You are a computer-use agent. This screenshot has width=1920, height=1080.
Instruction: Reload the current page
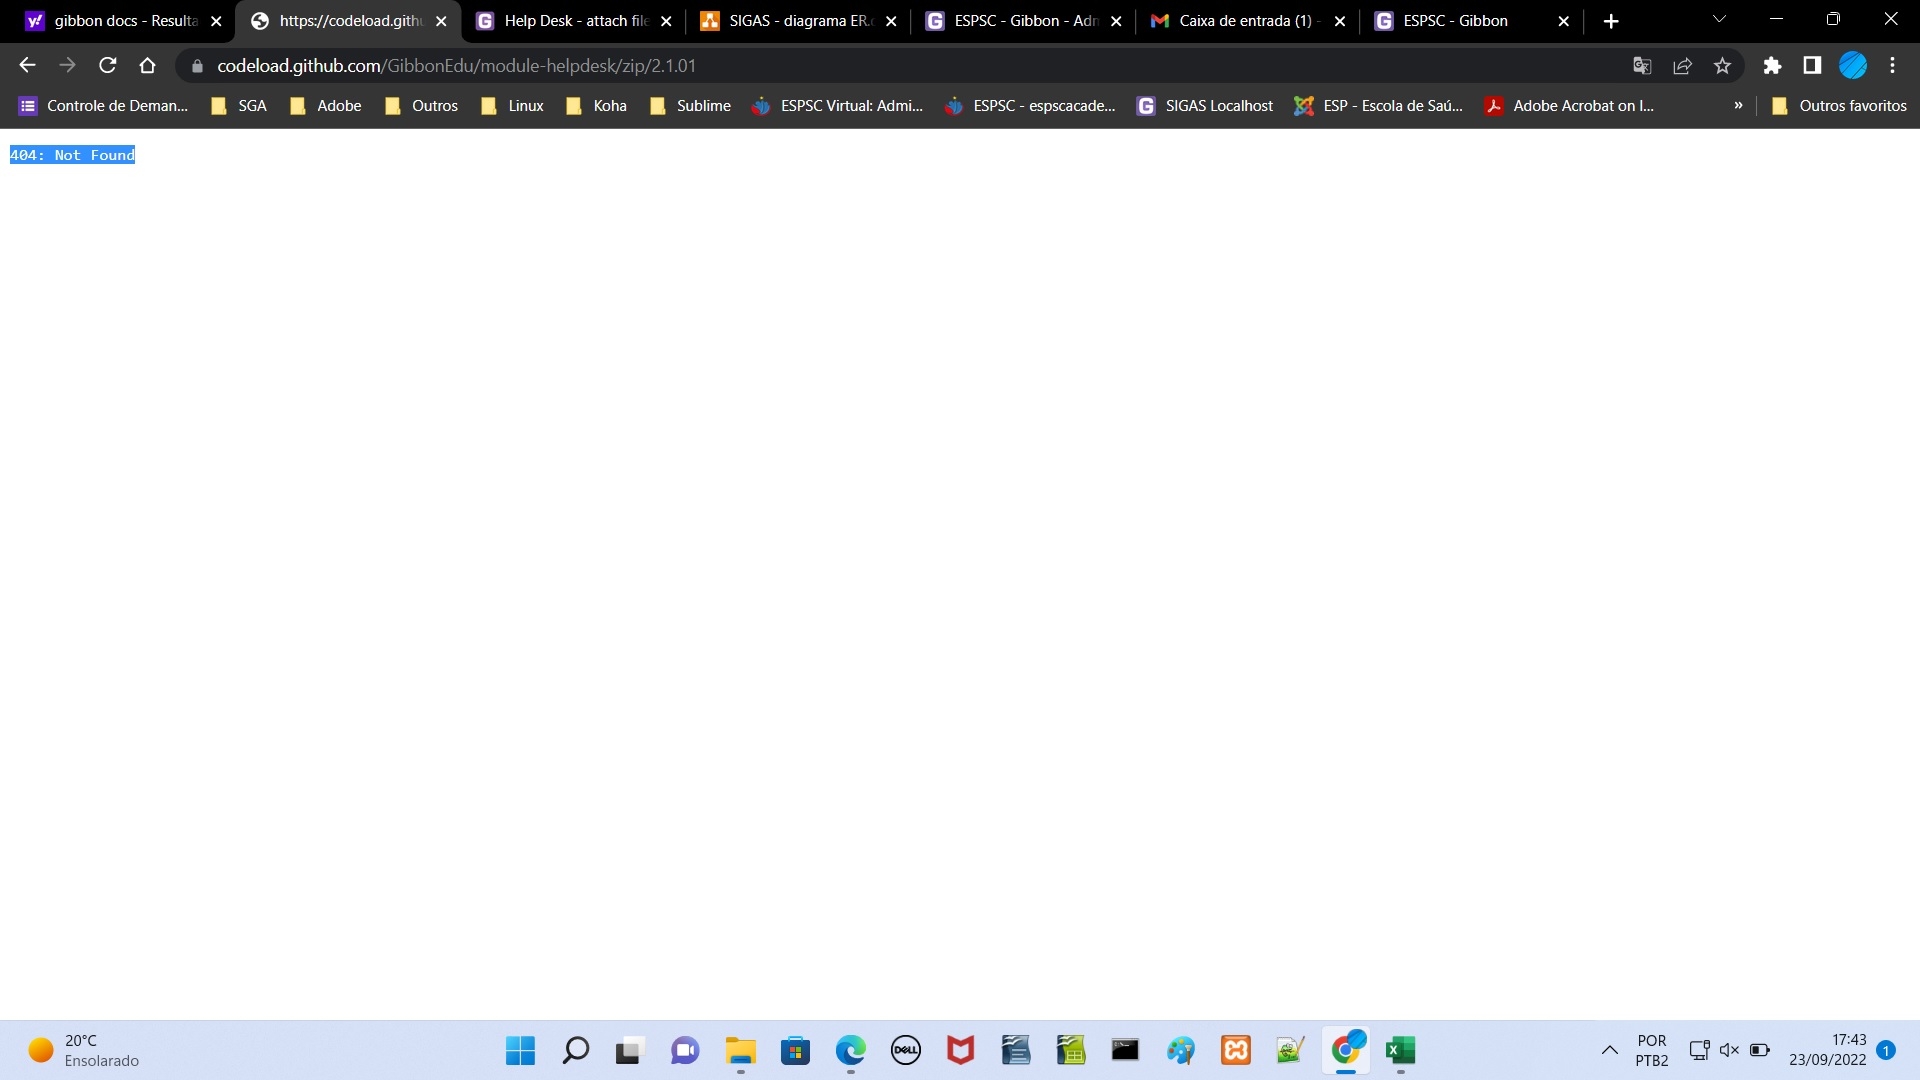[108, 66]
